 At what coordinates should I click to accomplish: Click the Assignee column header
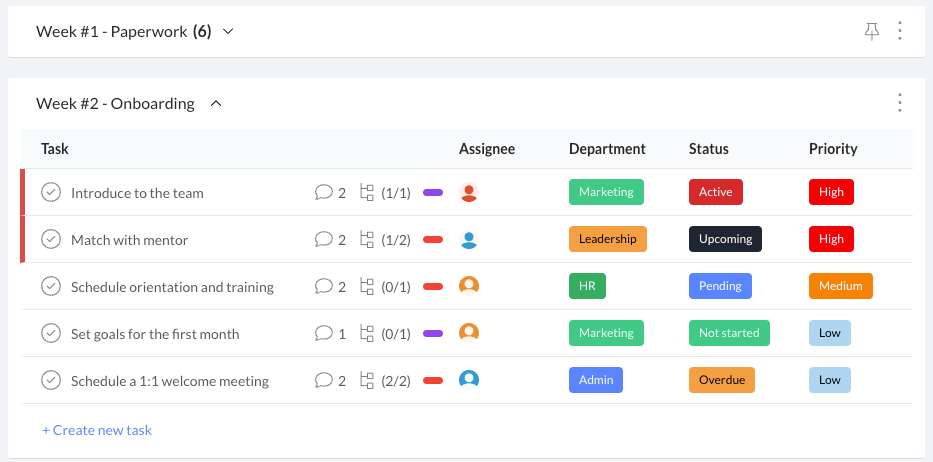pos(487,149)
